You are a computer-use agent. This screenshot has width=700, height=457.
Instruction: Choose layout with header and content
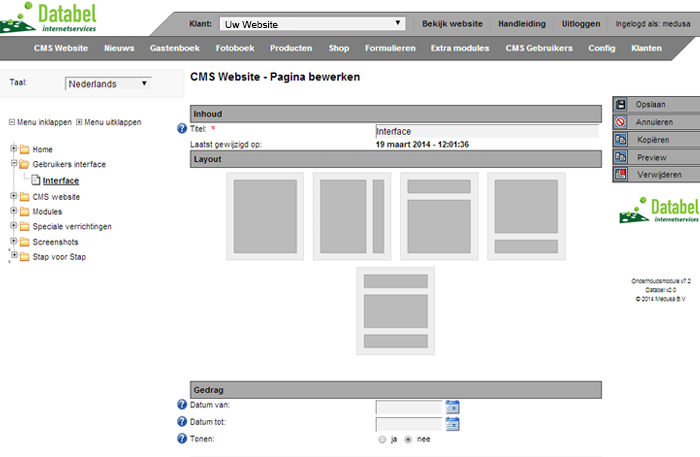click(439, 216)
